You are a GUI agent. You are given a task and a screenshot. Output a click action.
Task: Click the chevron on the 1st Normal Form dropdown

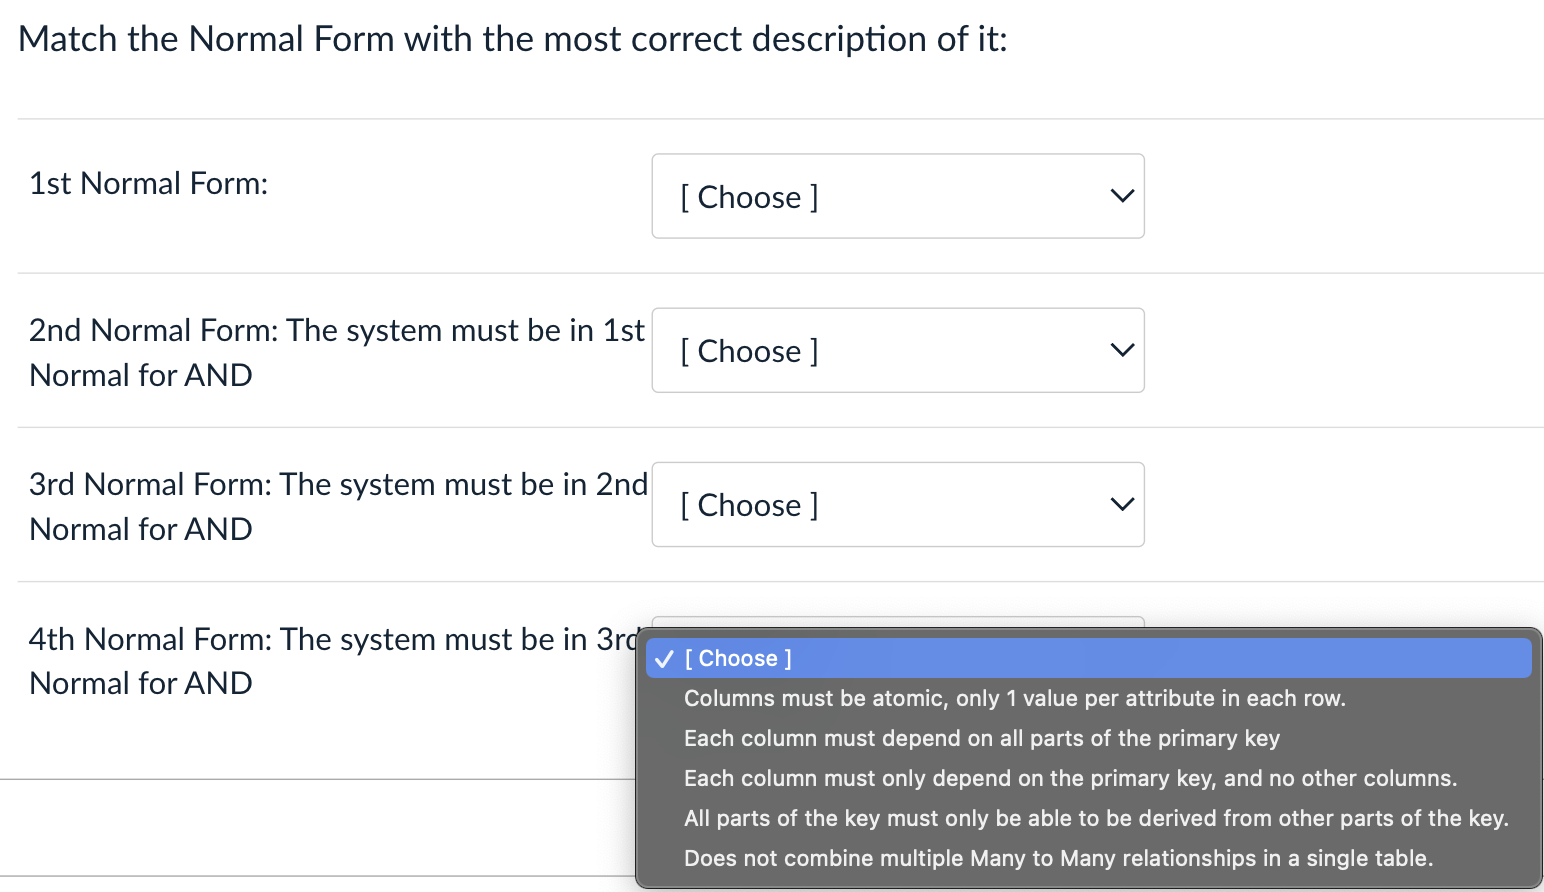pos(1120,196)
